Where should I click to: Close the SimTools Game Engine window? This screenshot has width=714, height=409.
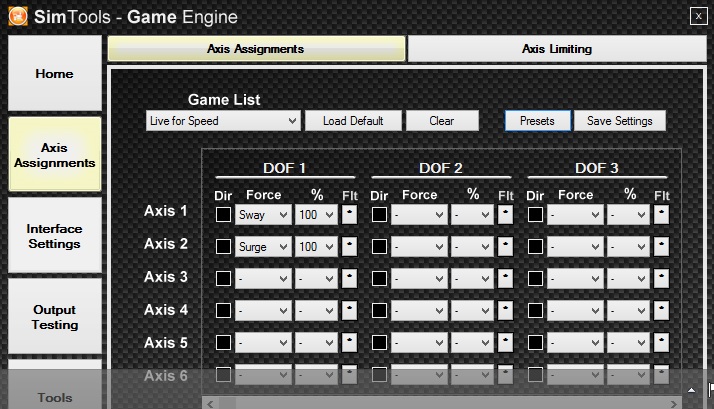click(699, 16)
